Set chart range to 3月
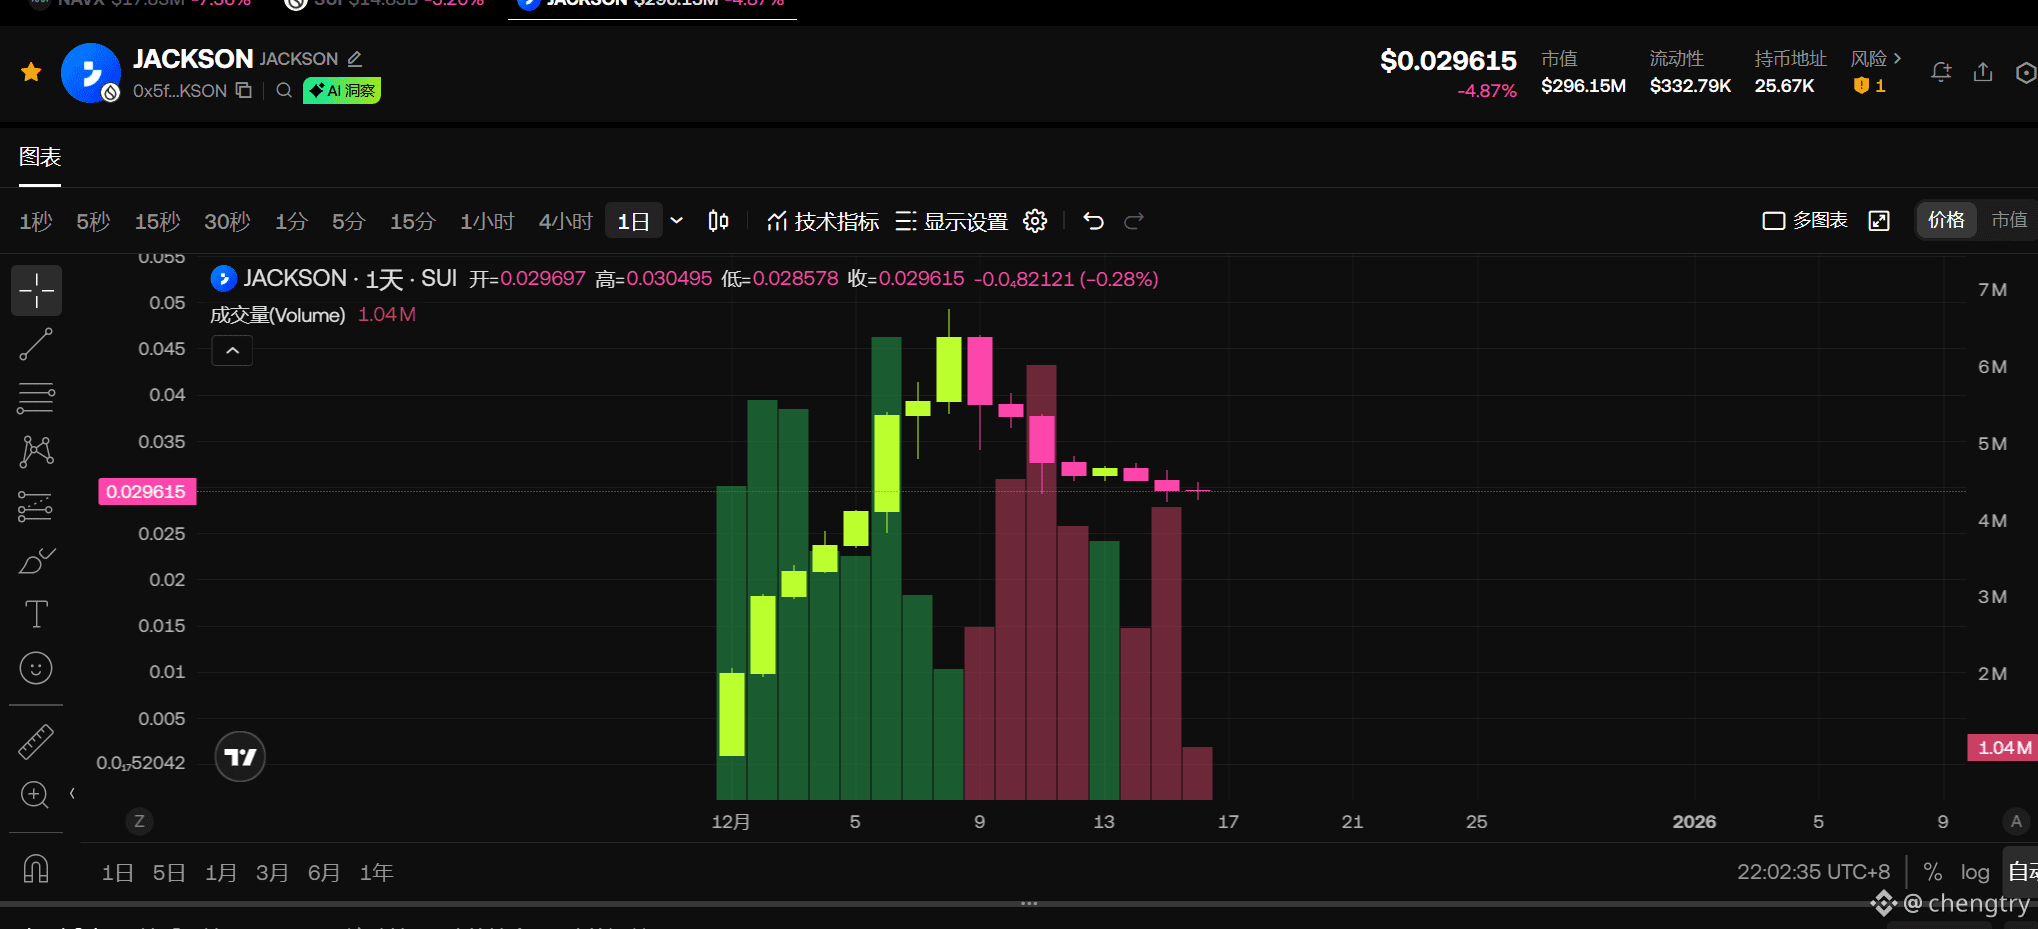 tap(272, 873)
